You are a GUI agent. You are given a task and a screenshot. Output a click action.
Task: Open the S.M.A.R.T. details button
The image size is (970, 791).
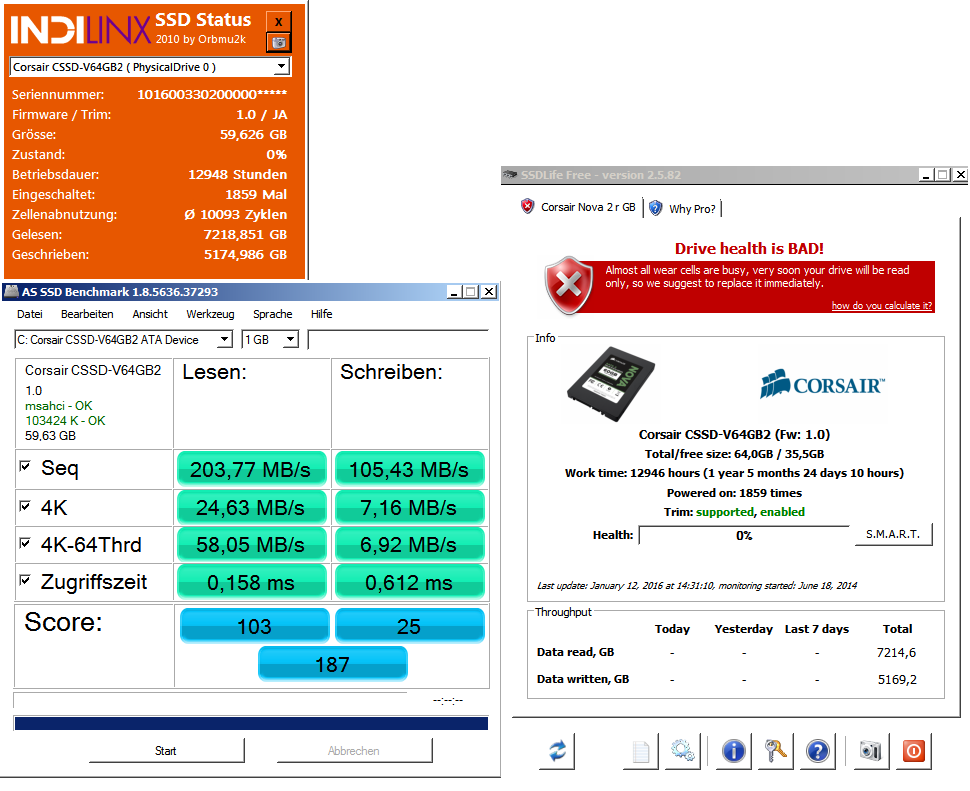coord(893,534)
